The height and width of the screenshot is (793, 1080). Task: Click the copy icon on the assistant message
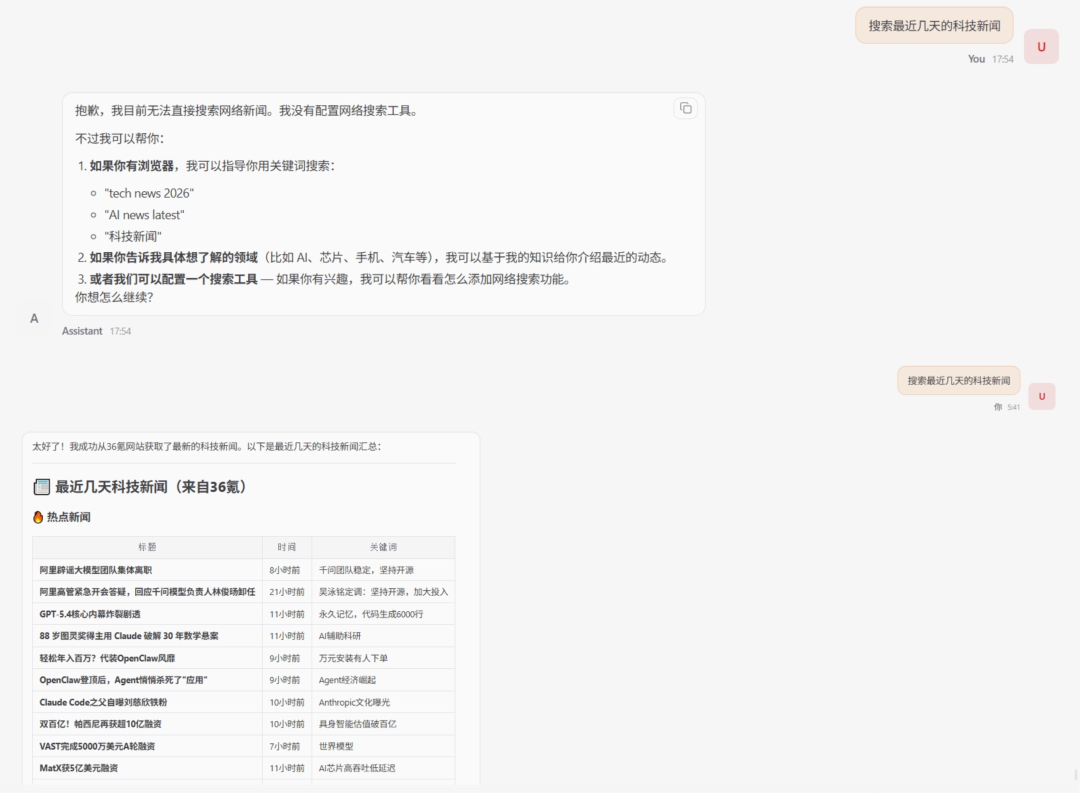[685, 108]
